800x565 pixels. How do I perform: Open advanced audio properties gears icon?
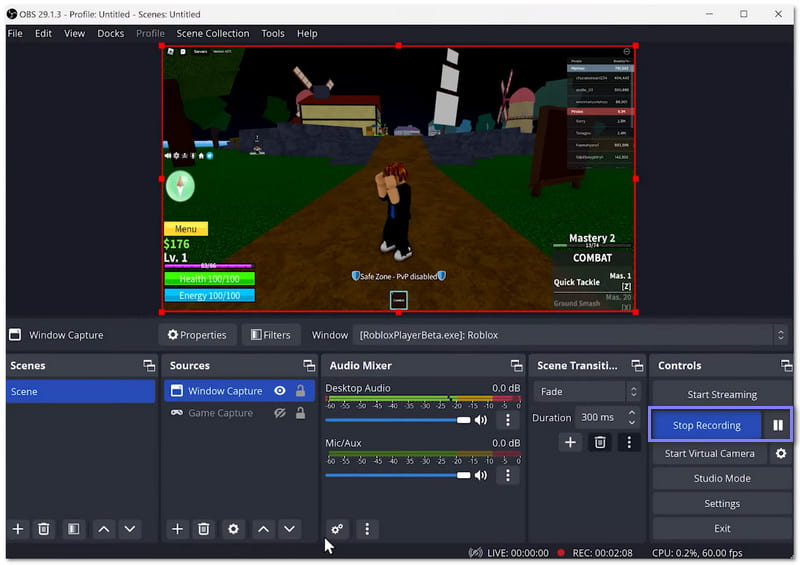[x=337, y=529]
